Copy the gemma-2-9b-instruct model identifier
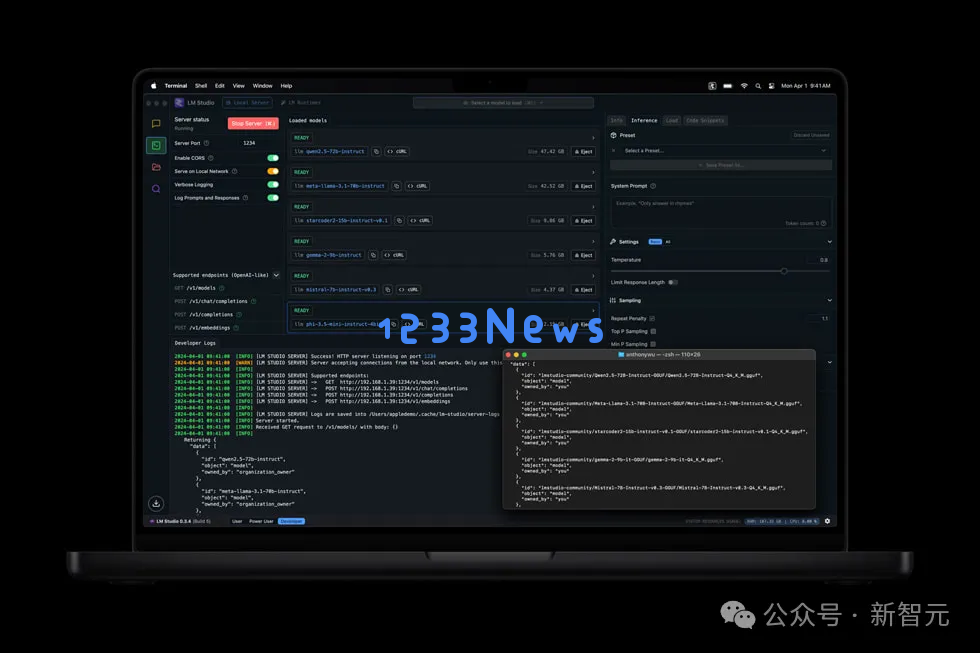 click(x=373, y=255)
